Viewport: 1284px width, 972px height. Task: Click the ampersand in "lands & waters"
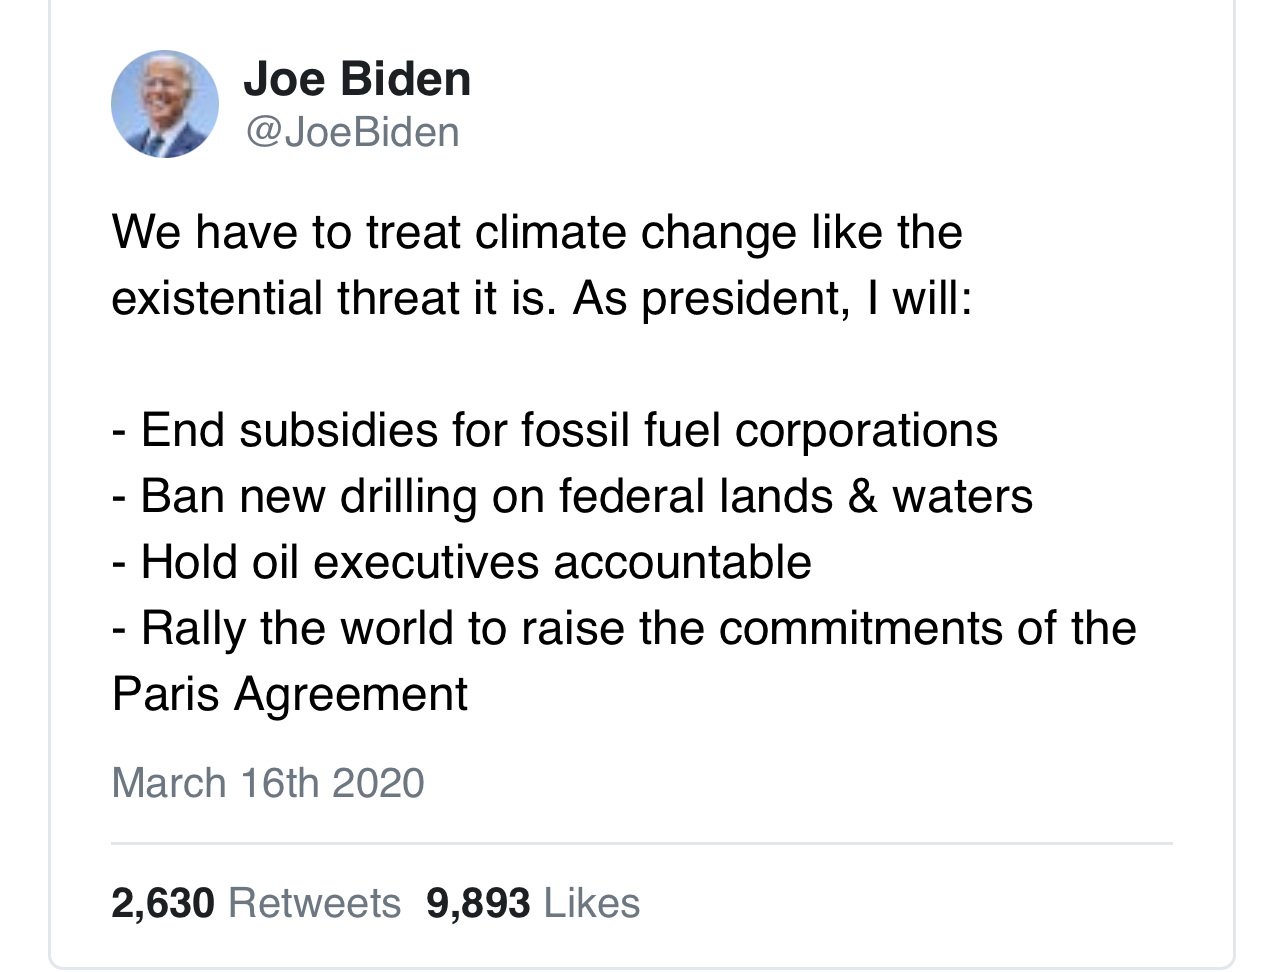[x=862, y=497]
